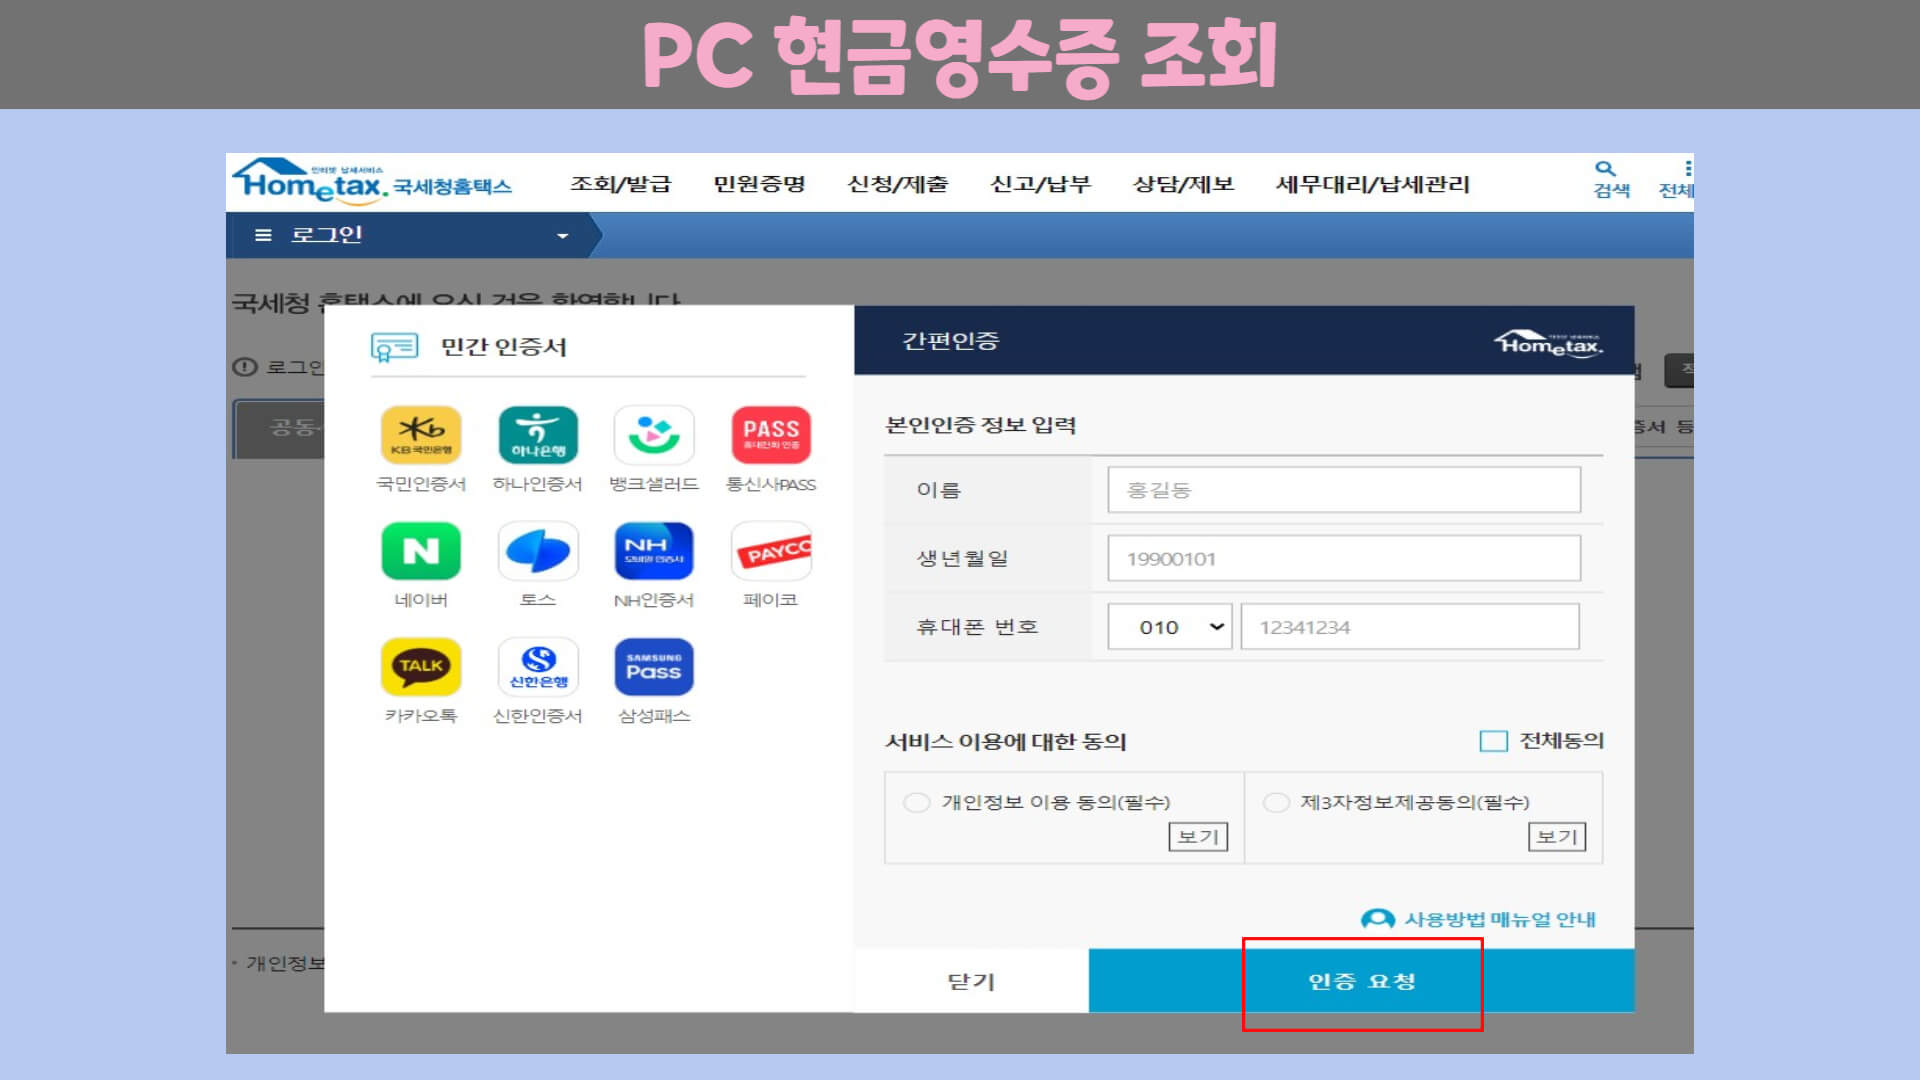Click the 인증 요청 button
The image size is (1920, 1080).
pyautogui.click(x=1361, y=981)
